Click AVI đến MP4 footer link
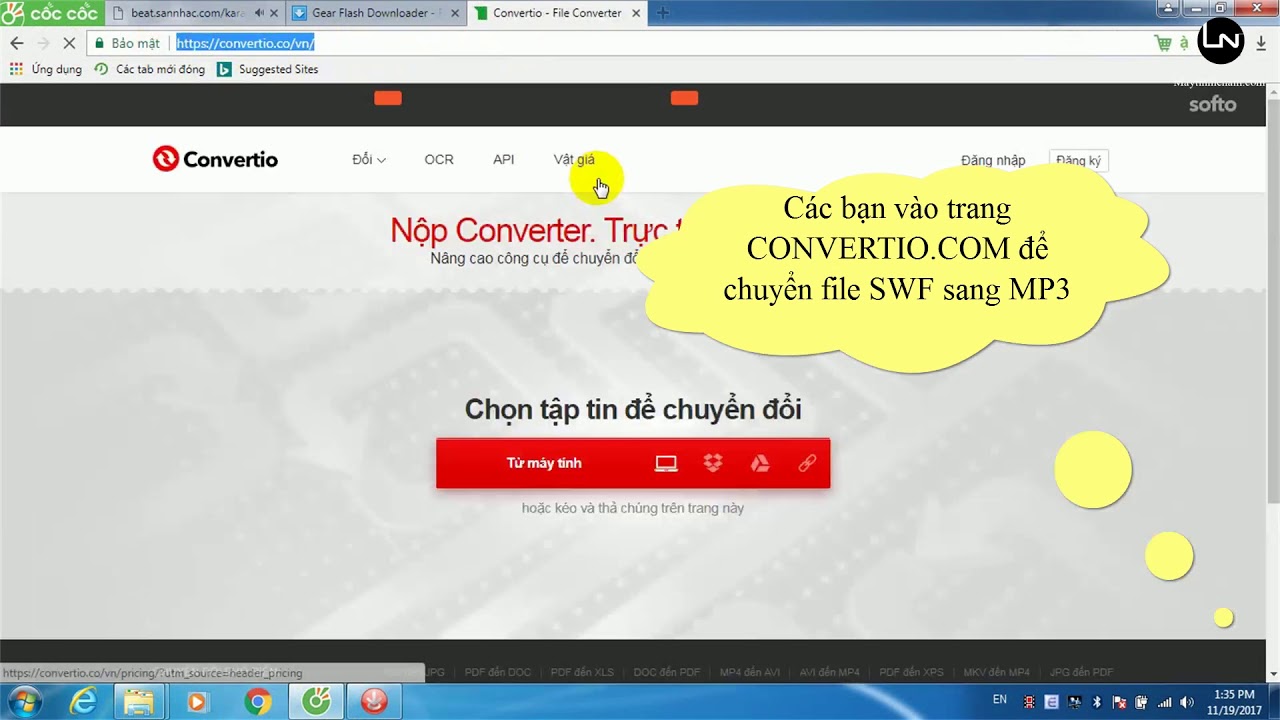 tap(830, 672)
